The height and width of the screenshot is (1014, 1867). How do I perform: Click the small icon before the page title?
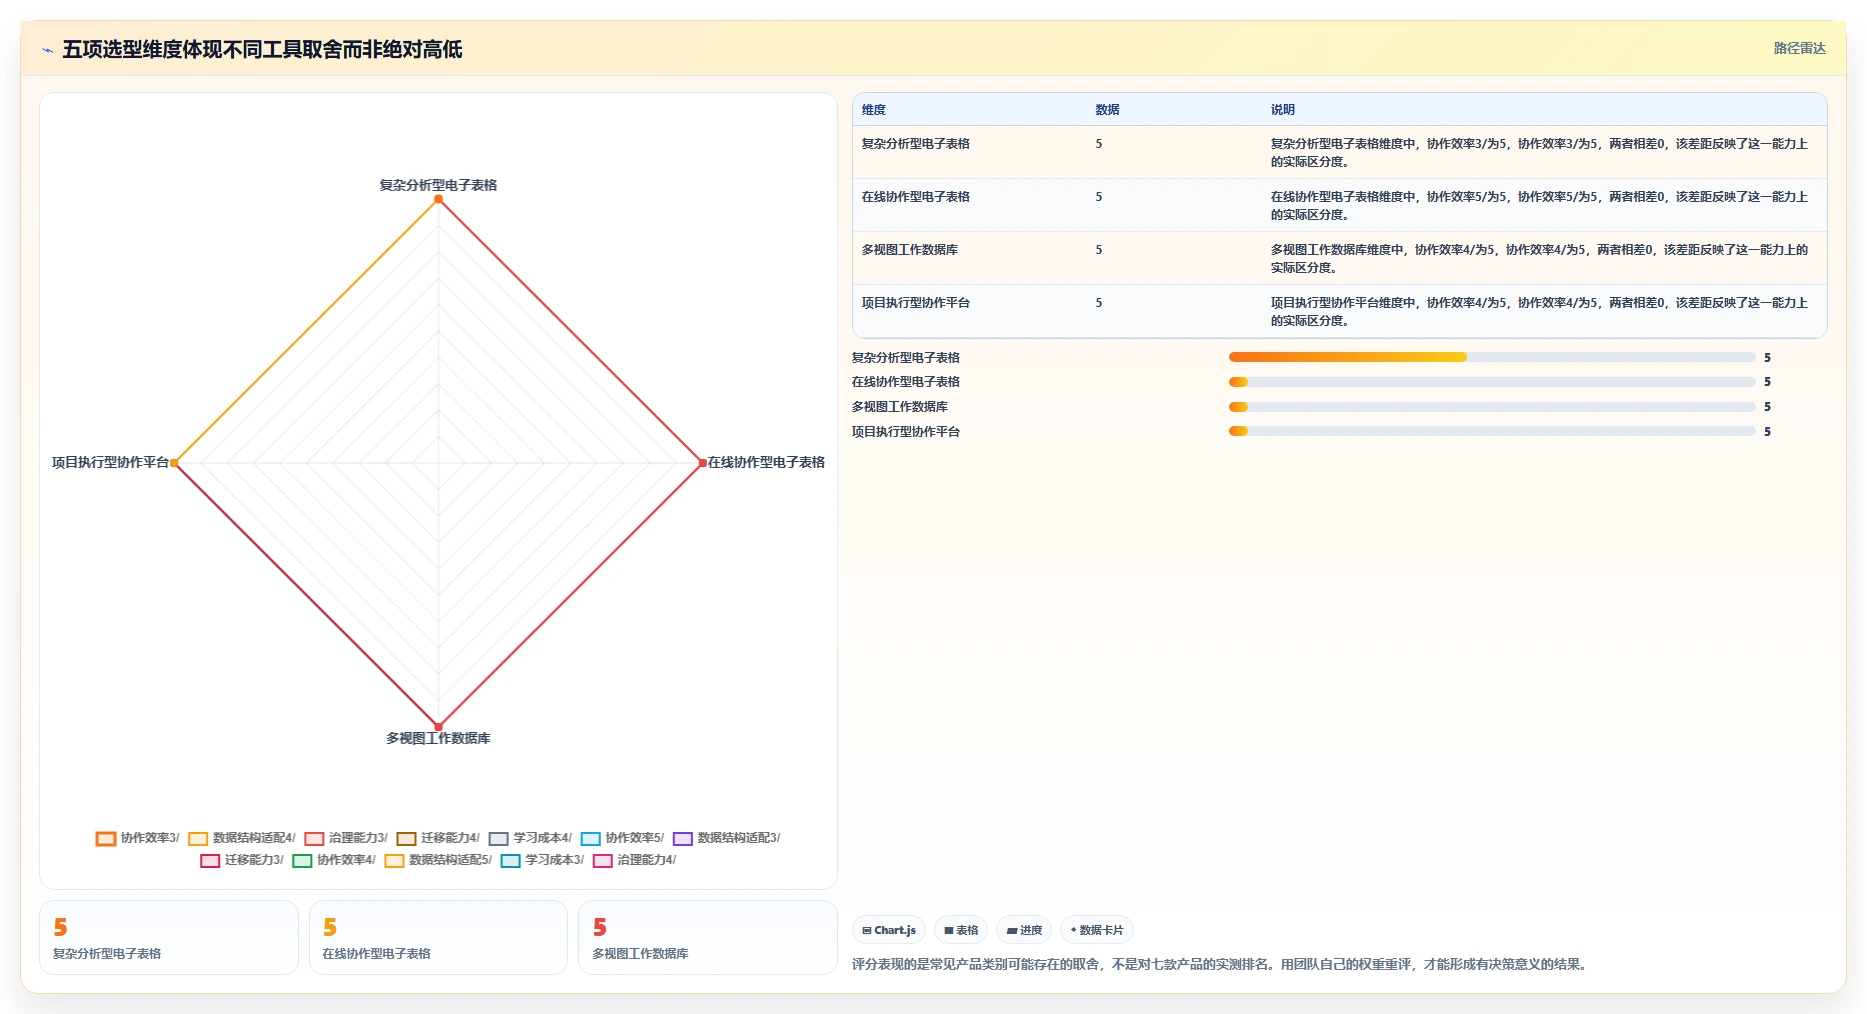(47, 50)
